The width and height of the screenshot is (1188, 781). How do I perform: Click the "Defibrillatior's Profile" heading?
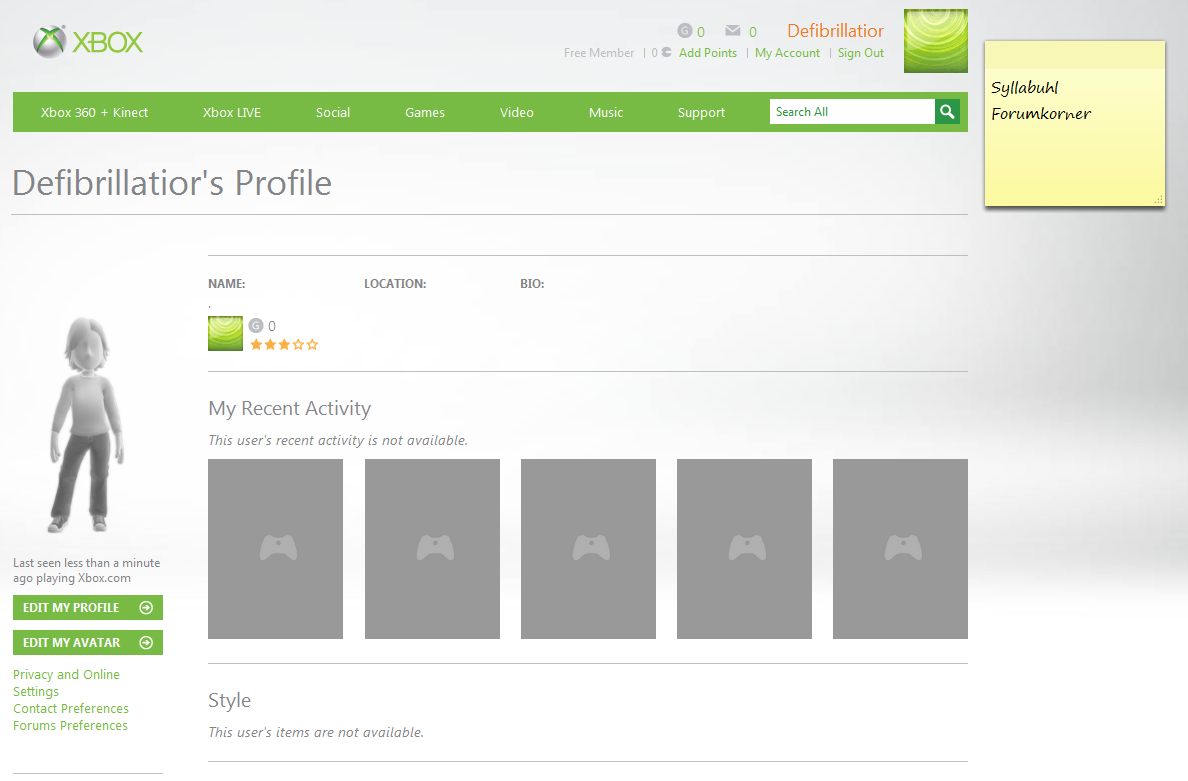[x=172, y=183]
